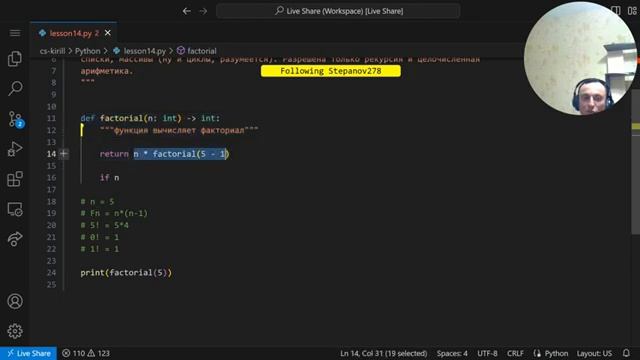Click the '# Fn = n*(n-1)' comment
Screen dimensions: 640x360
(114, 213)
